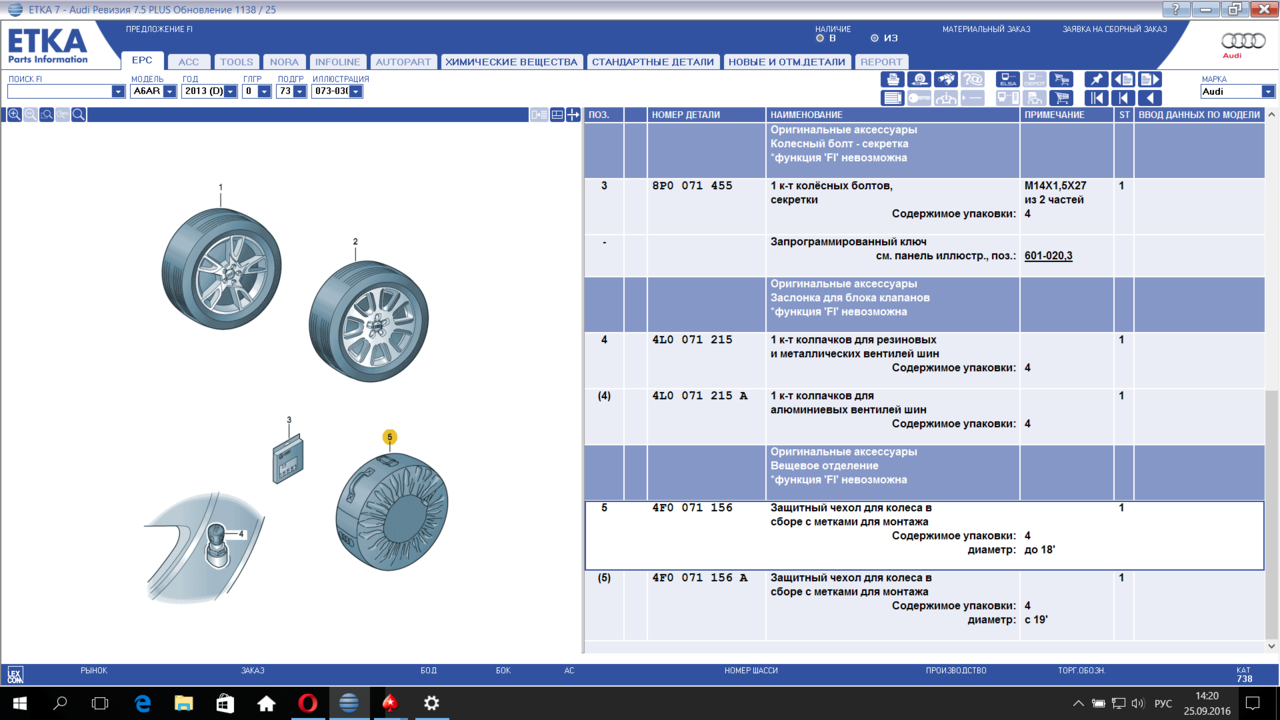Click the ПРИМЕЧАНИЕ column header
Image resolution: width=1280 pixels, height=720 pixels.
(1067, 115)
